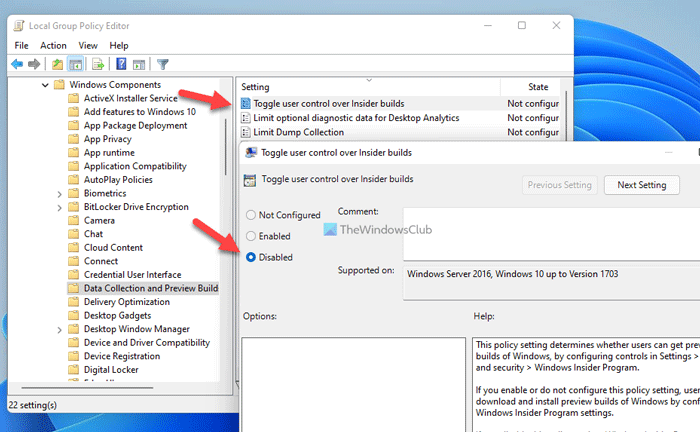The width and height of the screenshot is (700, 432).
Task: Select Add features to Windows 10
Action: pyautogui.click(x=140, y=112)
